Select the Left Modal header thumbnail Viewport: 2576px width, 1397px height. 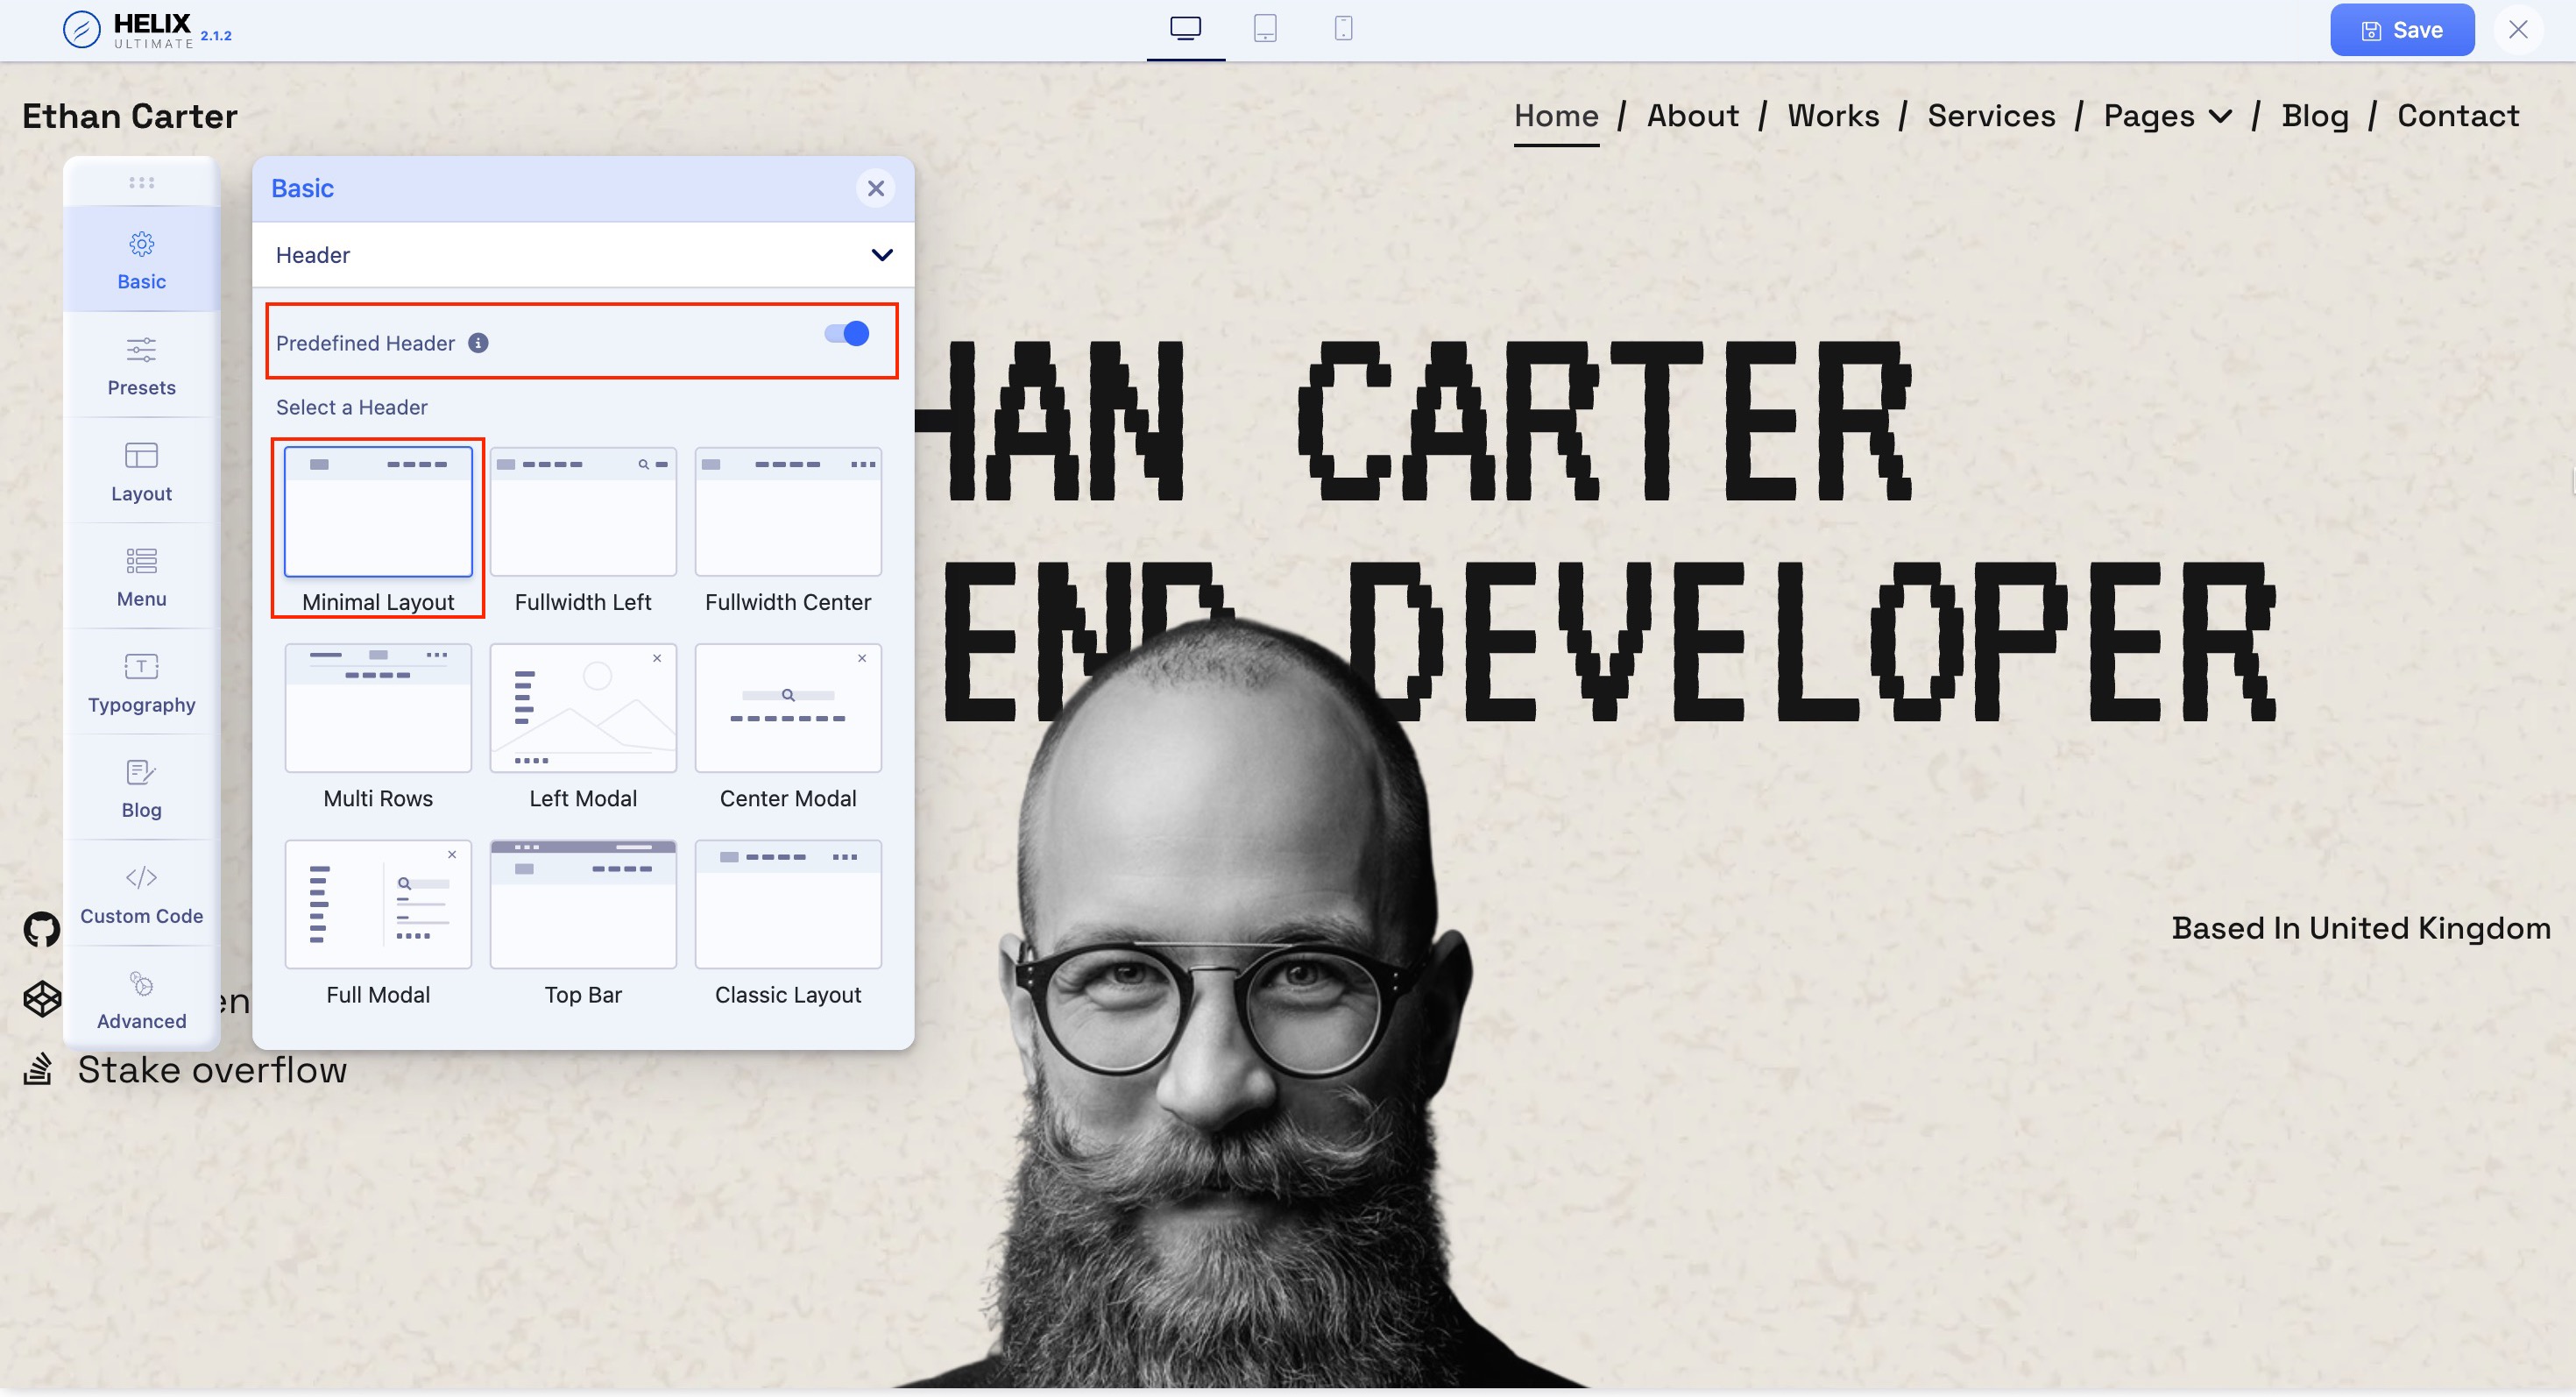(x=583, y=708)
